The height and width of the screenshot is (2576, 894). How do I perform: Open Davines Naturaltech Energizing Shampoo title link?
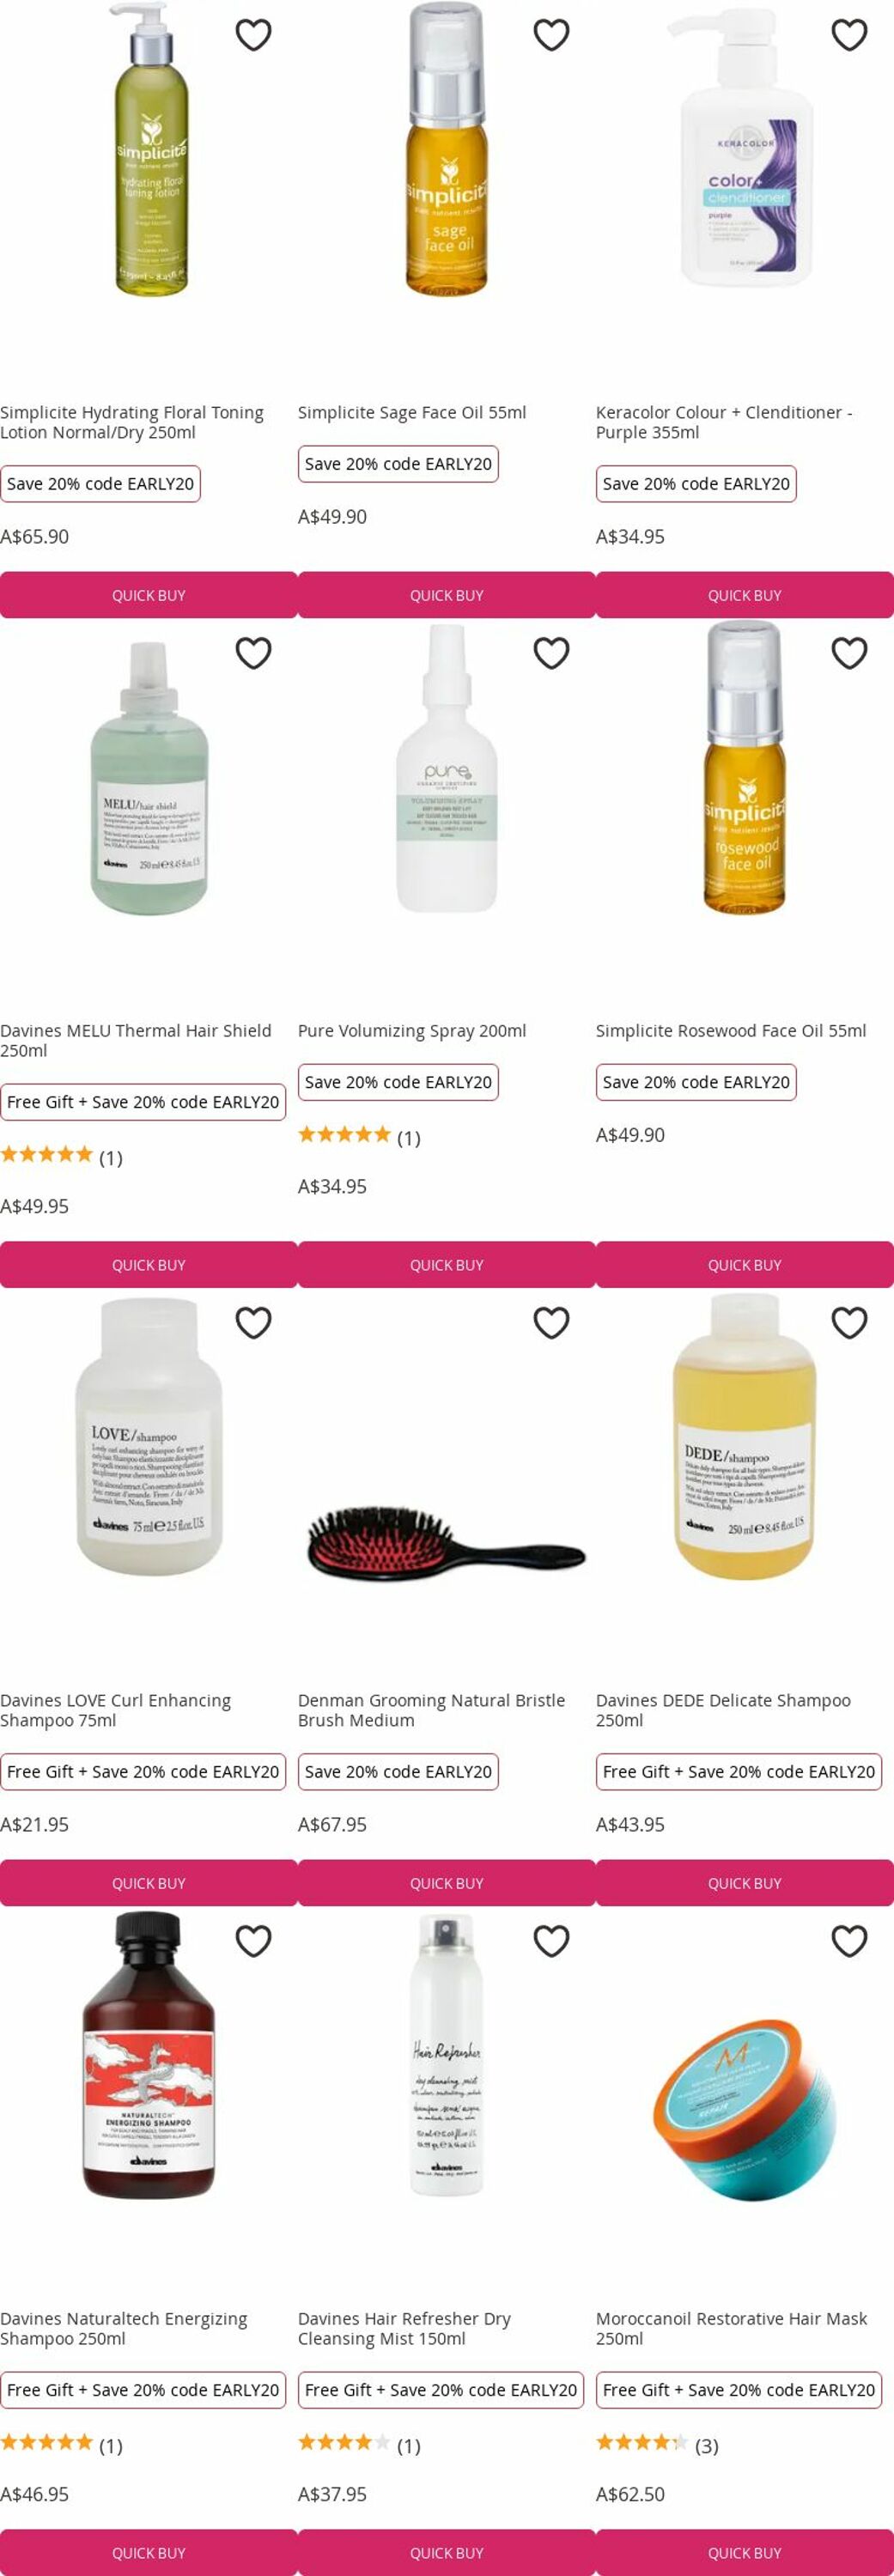124,2328
